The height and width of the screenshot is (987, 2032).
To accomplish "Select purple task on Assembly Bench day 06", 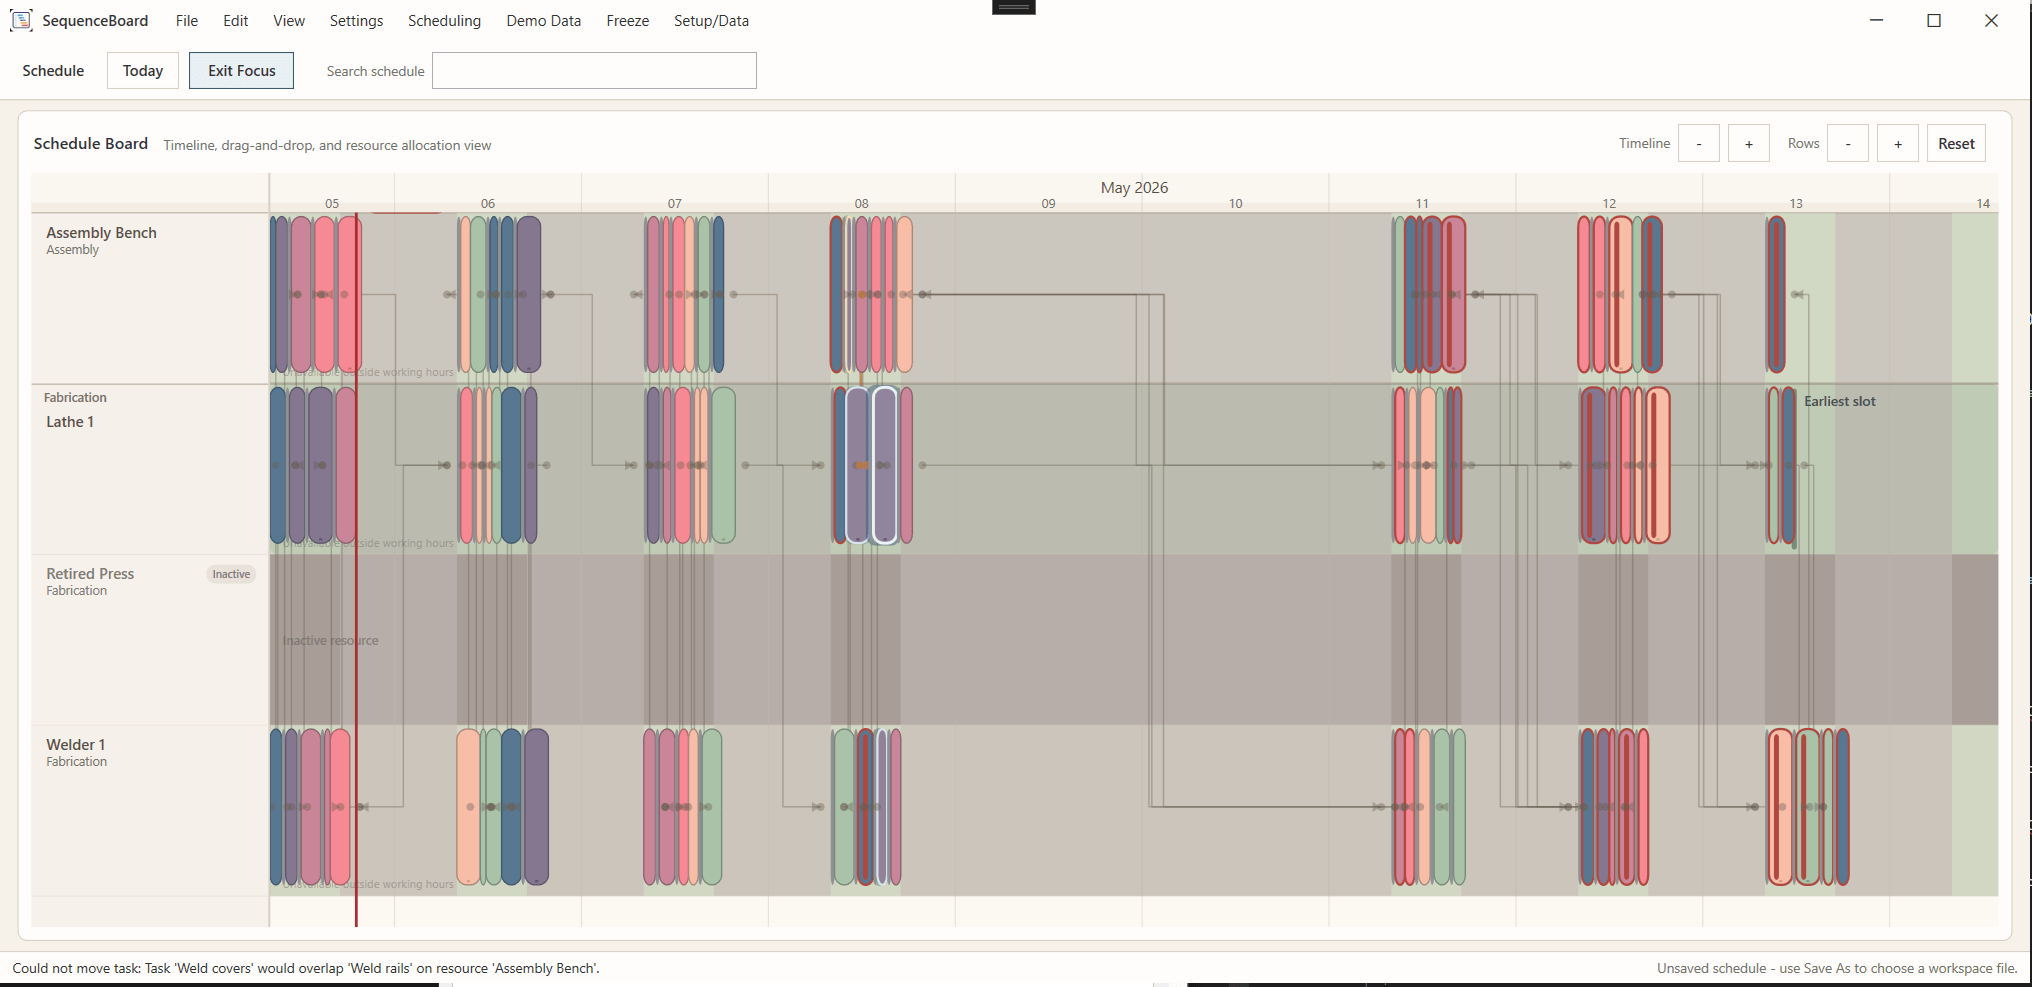I will tap(529, 294).
